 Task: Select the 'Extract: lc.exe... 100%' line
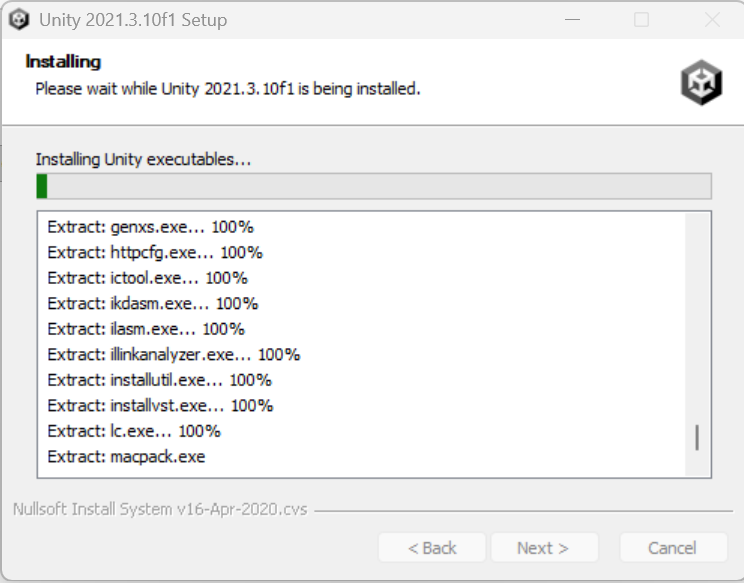click(134, 432)
